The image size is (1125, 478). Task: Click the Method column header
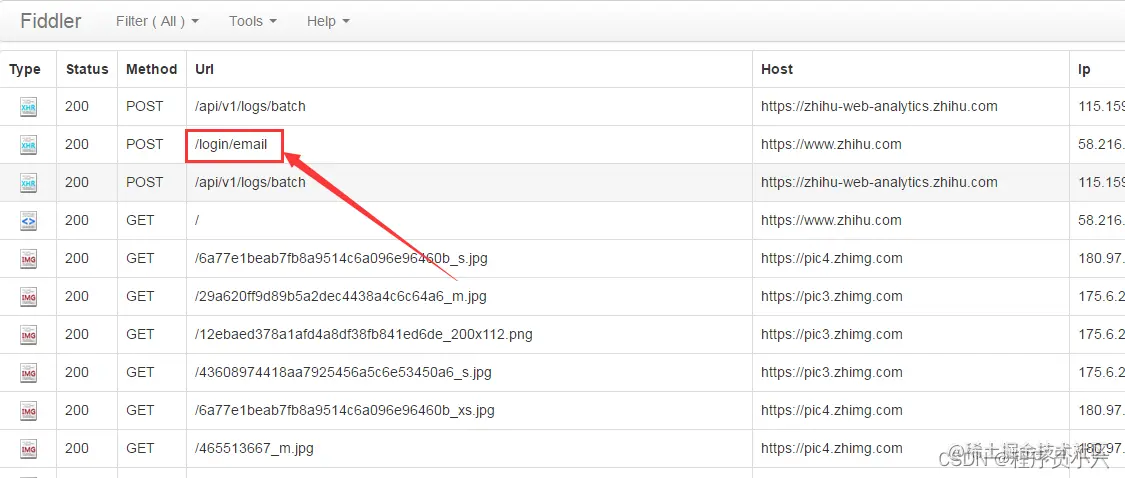click(x=151, y=70)
